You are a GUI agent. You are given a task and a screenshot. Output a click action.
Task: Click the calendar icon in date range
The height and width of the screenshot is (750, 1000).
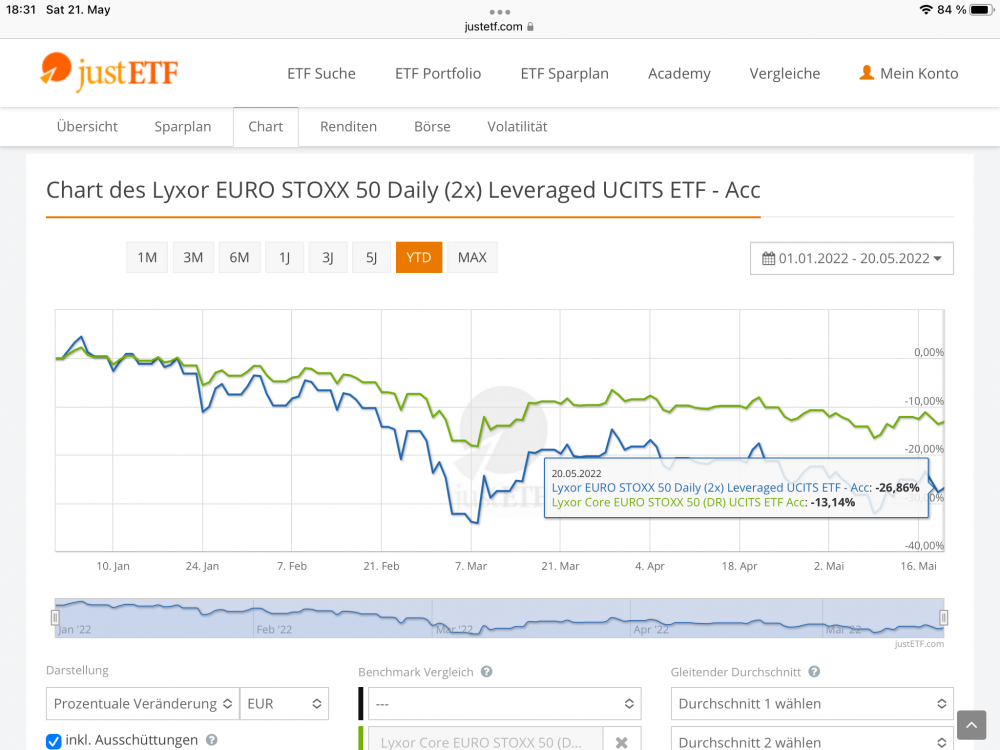click(768, 258)
